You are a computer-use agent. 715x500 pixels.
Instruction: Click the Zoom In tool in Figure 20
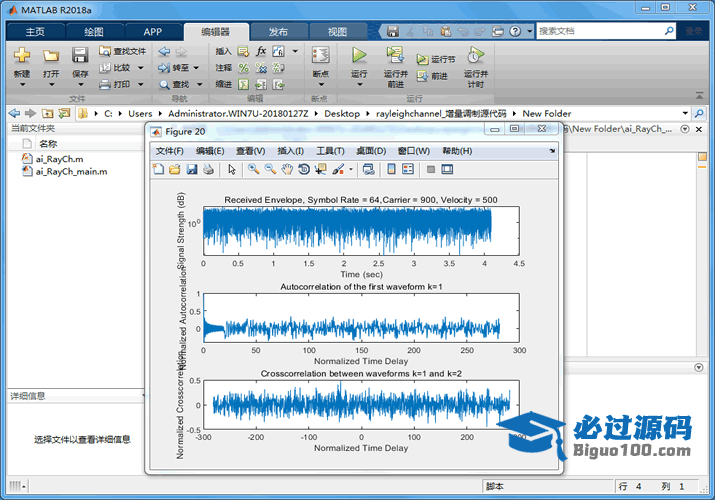point(254,169)
